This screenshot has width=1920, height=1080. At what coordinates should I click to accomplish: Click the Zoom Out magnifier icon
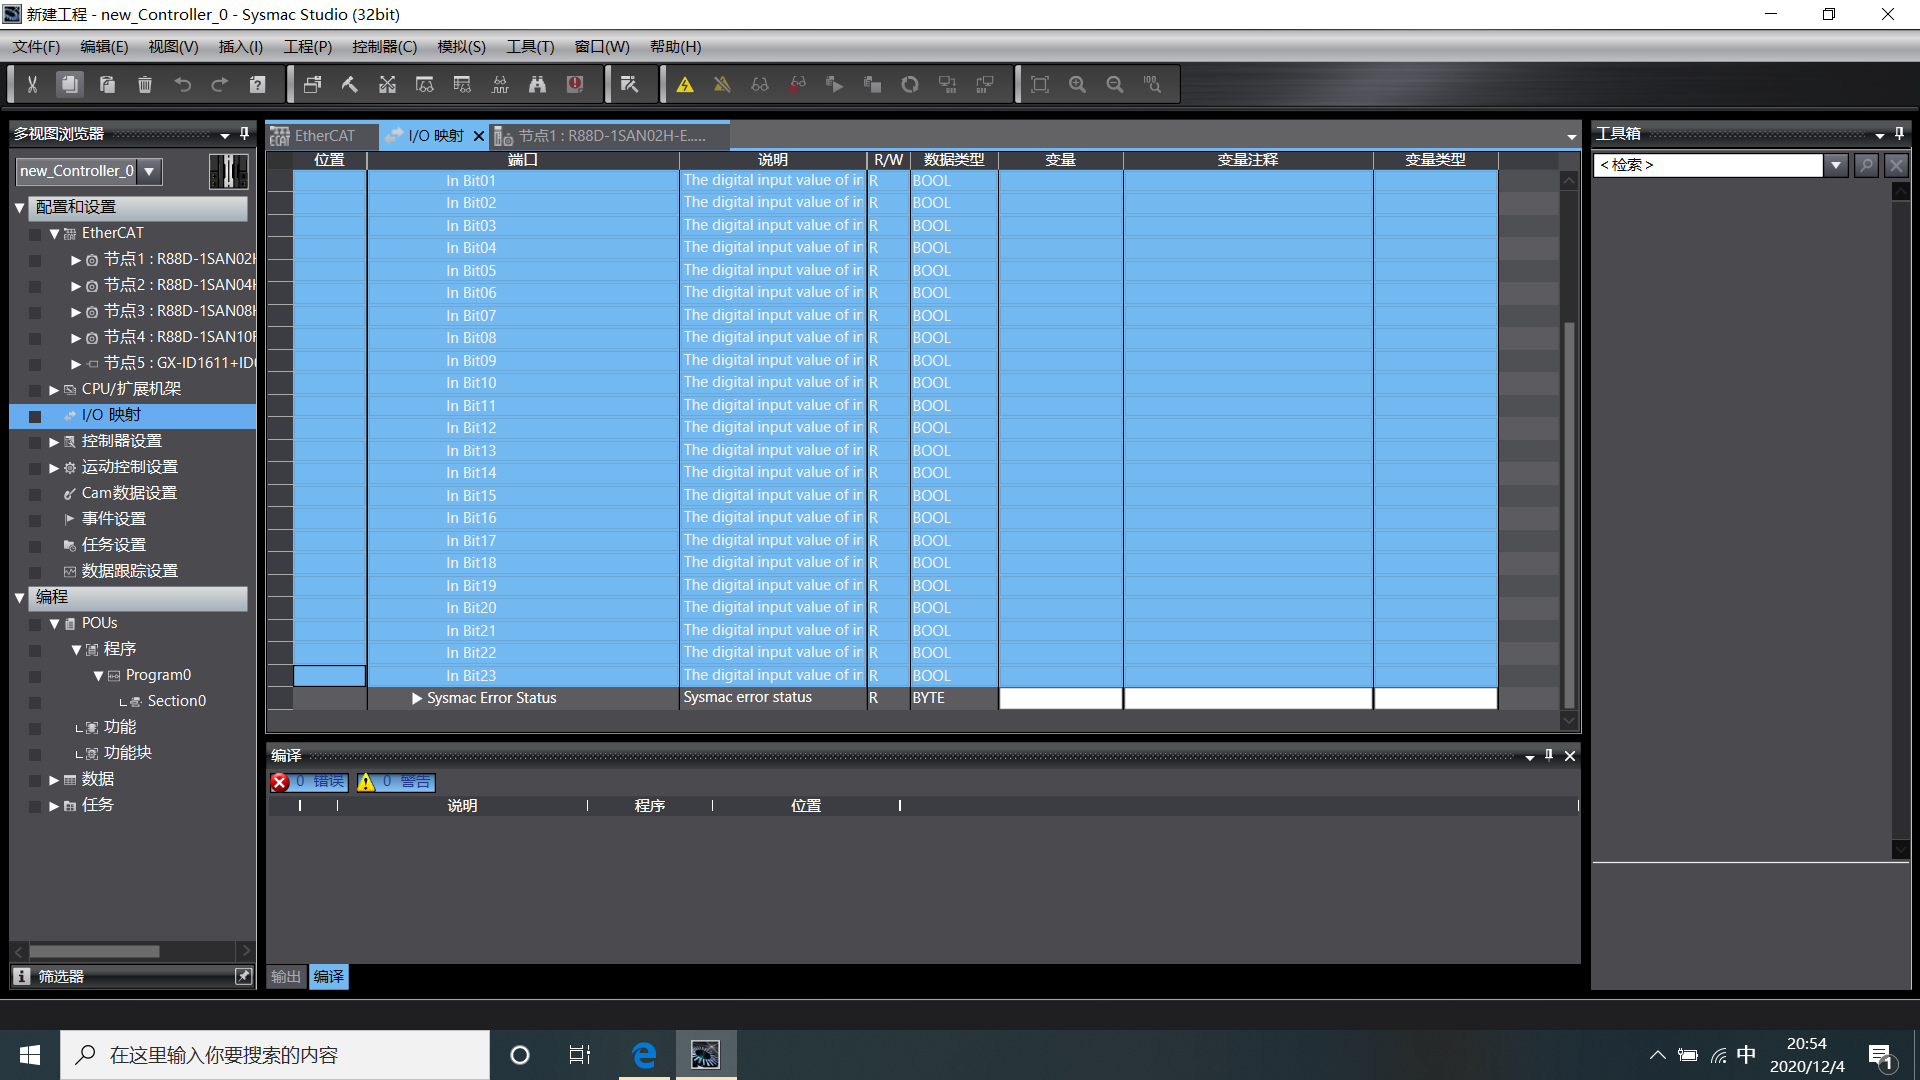pos(1115,85)
